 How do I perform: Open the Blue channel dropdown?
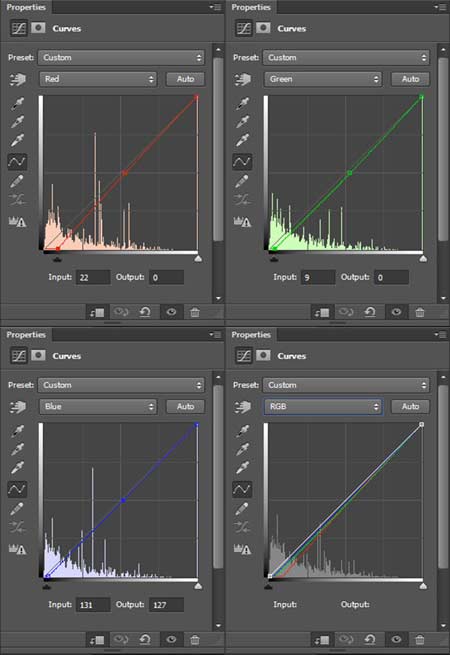[x=98, y=406]
